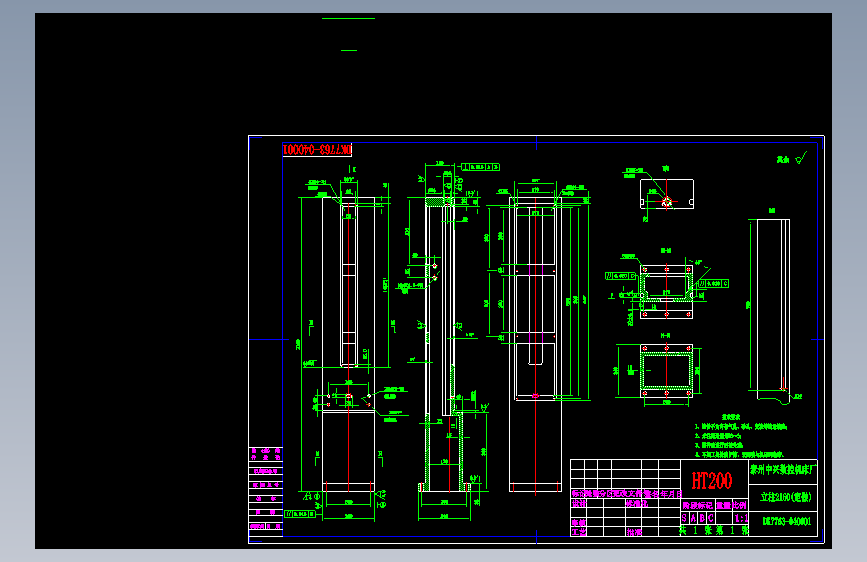Select the 阶段标记 header cell

(698, 505)
